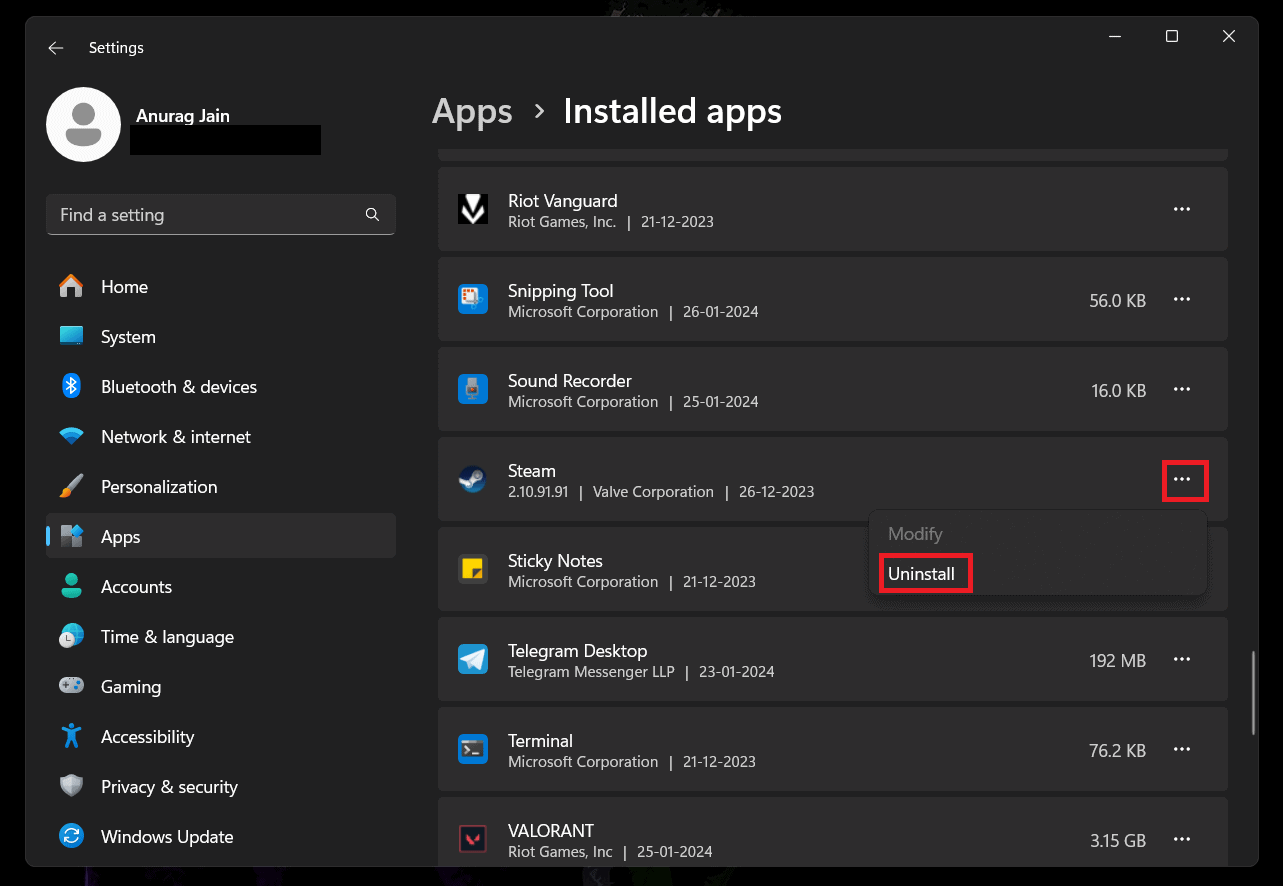Open three-dot menu for Terminal
The image size is (1283, 886).
tap(1181, 750)
